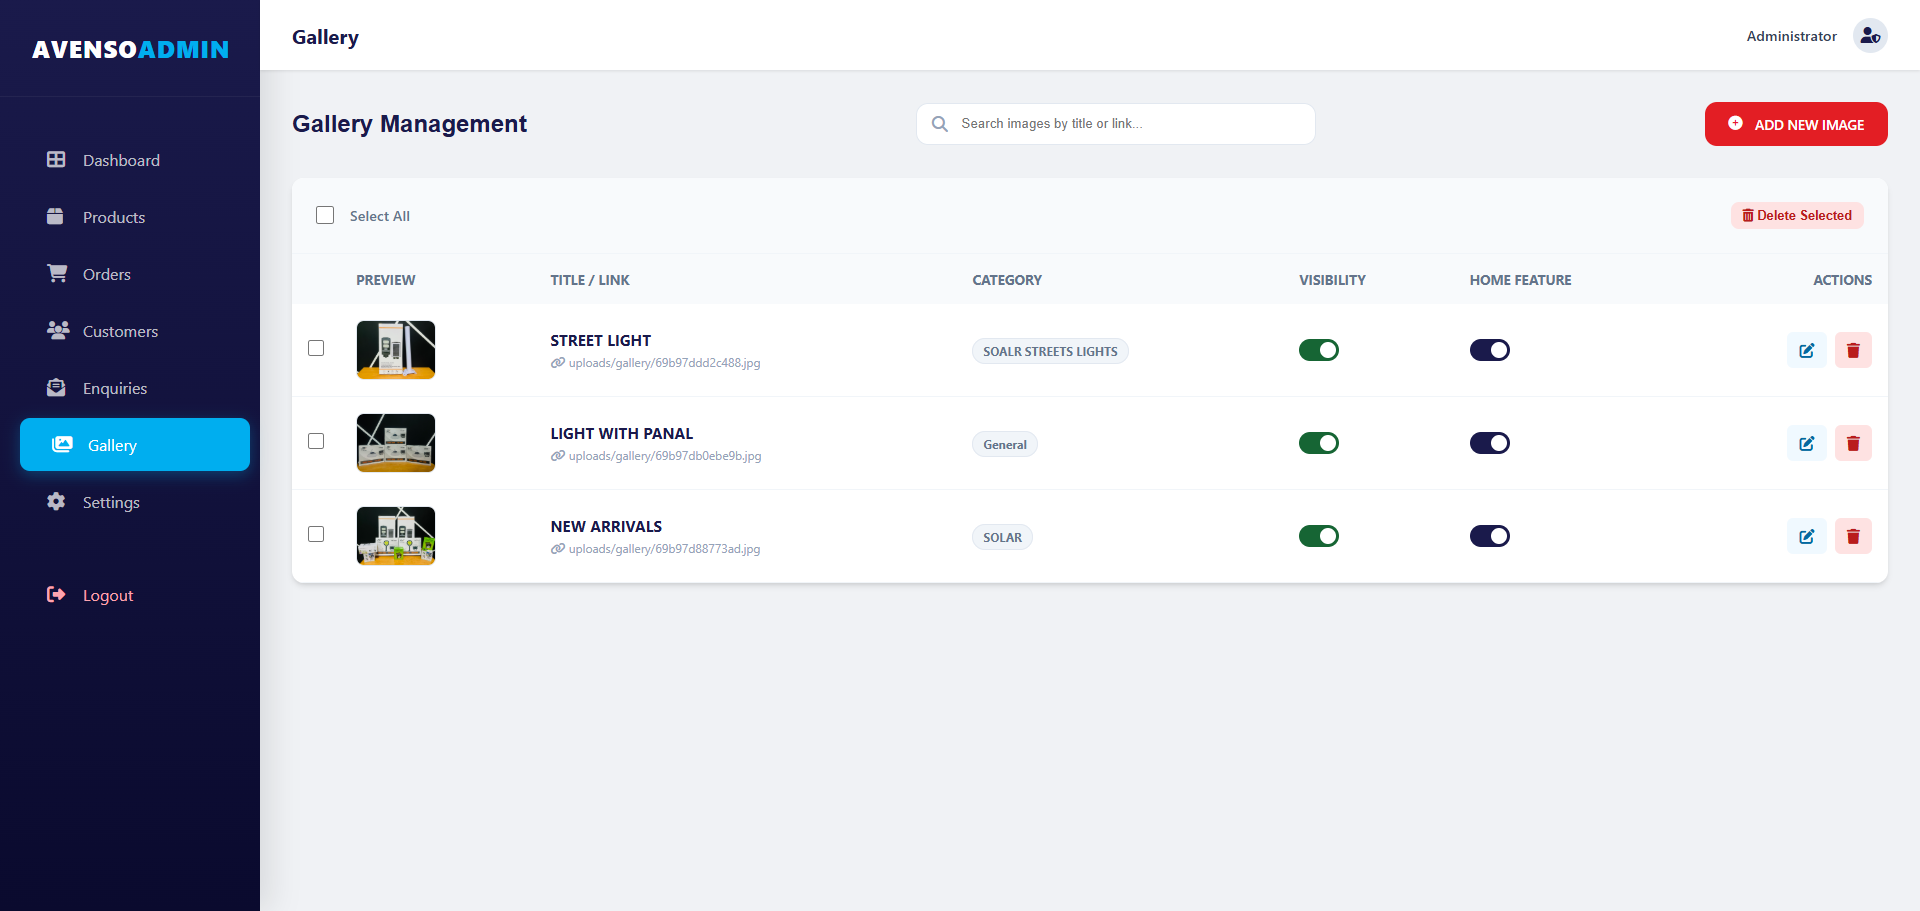Click link icon beside NEW ARRIVALS path
This screenshot has width=1920, height=911.
[x=558, y=549]
